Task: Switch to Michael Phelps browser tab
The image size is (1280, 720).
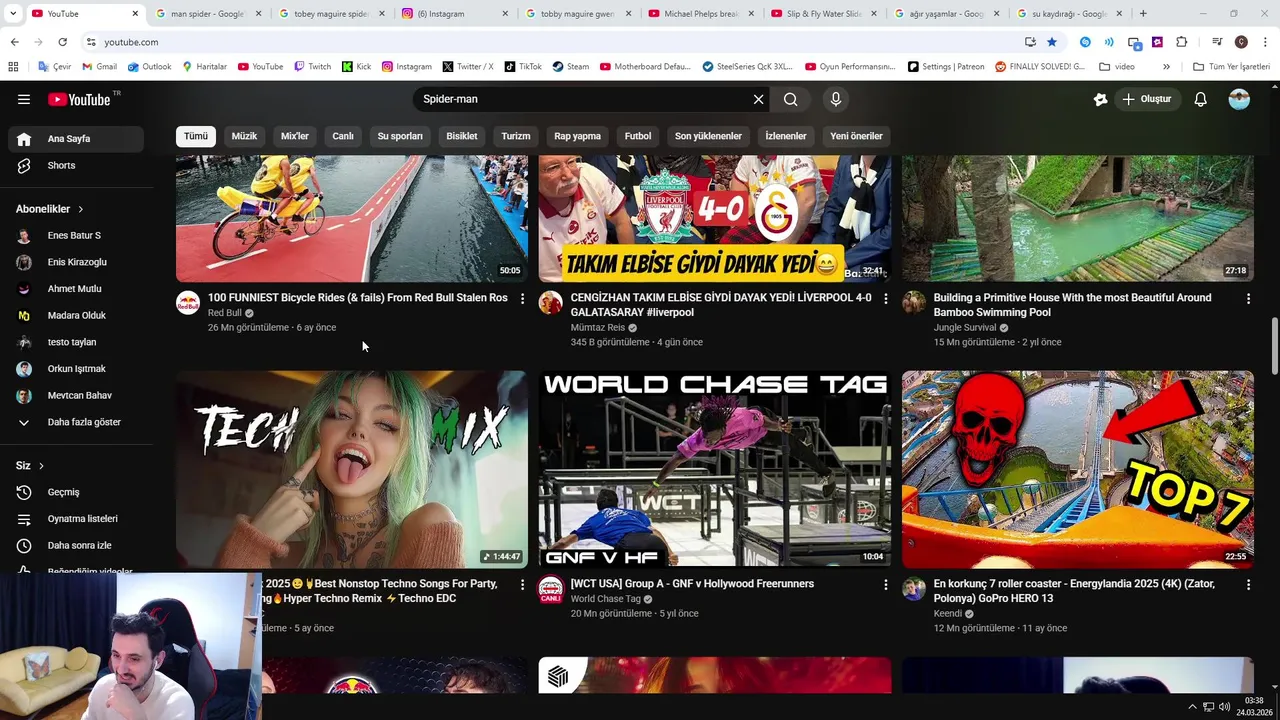Action: point(702,14)
